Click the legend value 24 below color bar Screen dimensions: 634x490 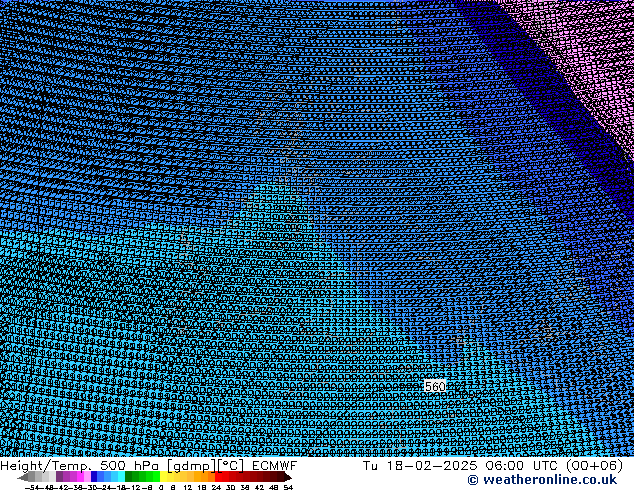click(x=216, y=487)
